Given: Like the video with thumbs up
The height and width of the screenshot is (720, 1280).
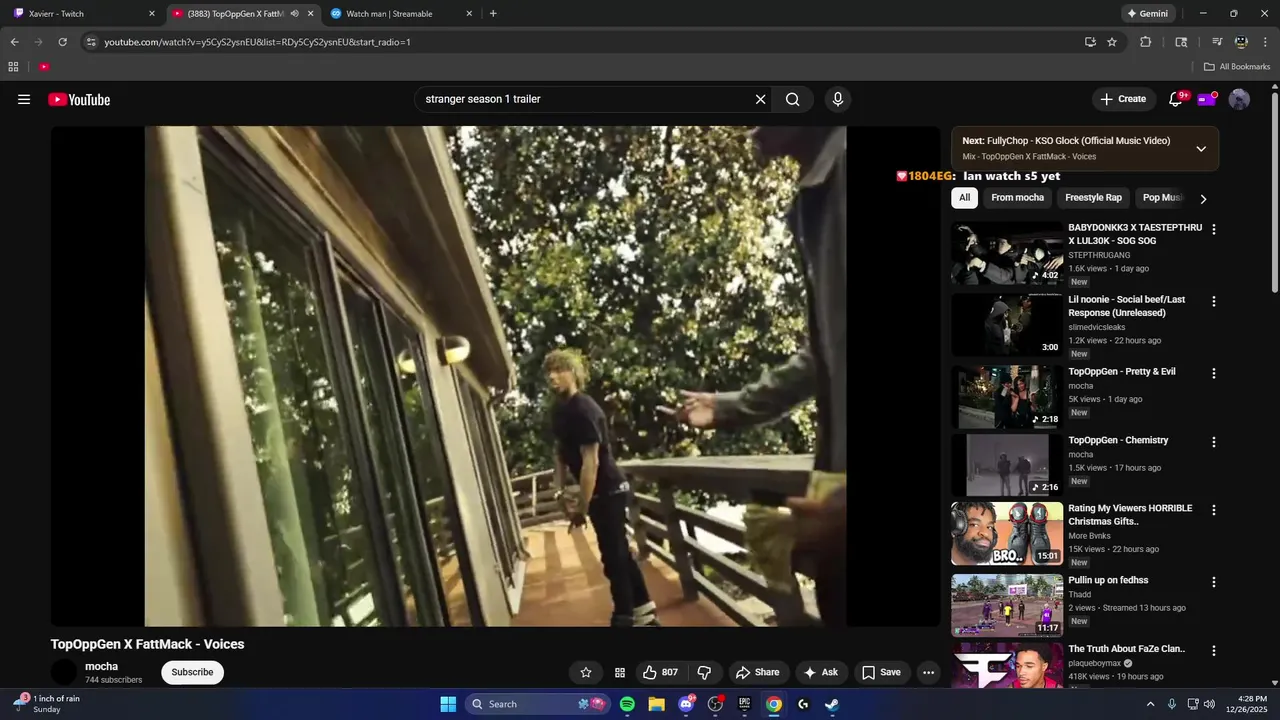Looking at the screenshot, I should (x=660, y=672).
